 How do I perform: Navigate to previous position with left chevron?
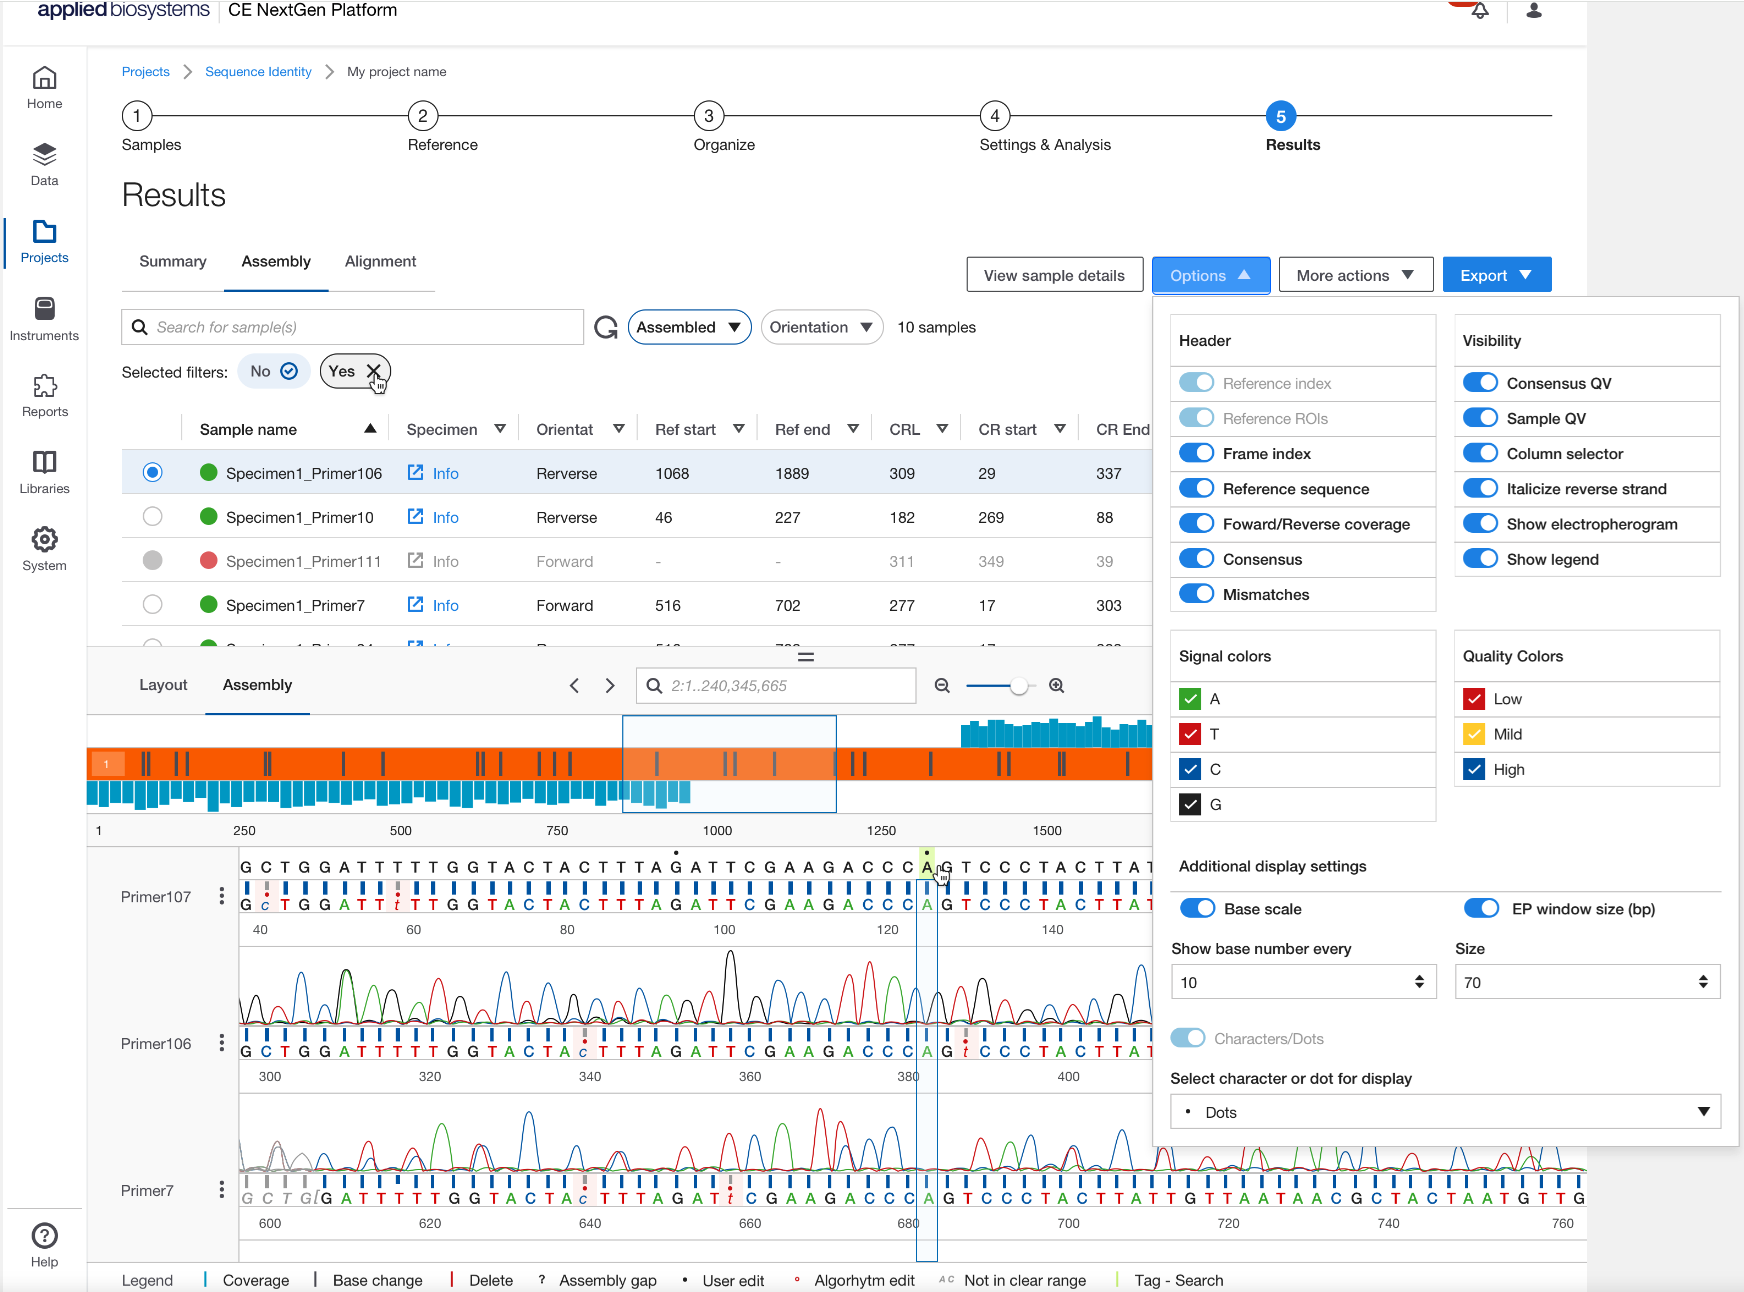(x=574, y=686)
